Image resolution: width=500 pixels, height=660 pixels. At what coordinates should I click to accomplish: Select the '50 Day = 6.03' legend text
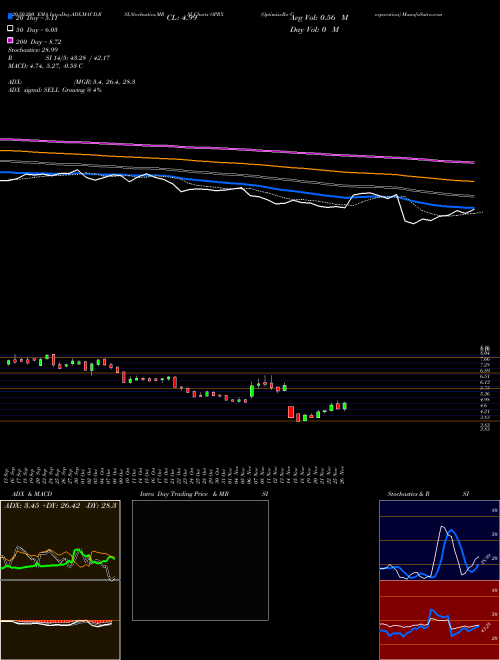(x=37, y=30)
